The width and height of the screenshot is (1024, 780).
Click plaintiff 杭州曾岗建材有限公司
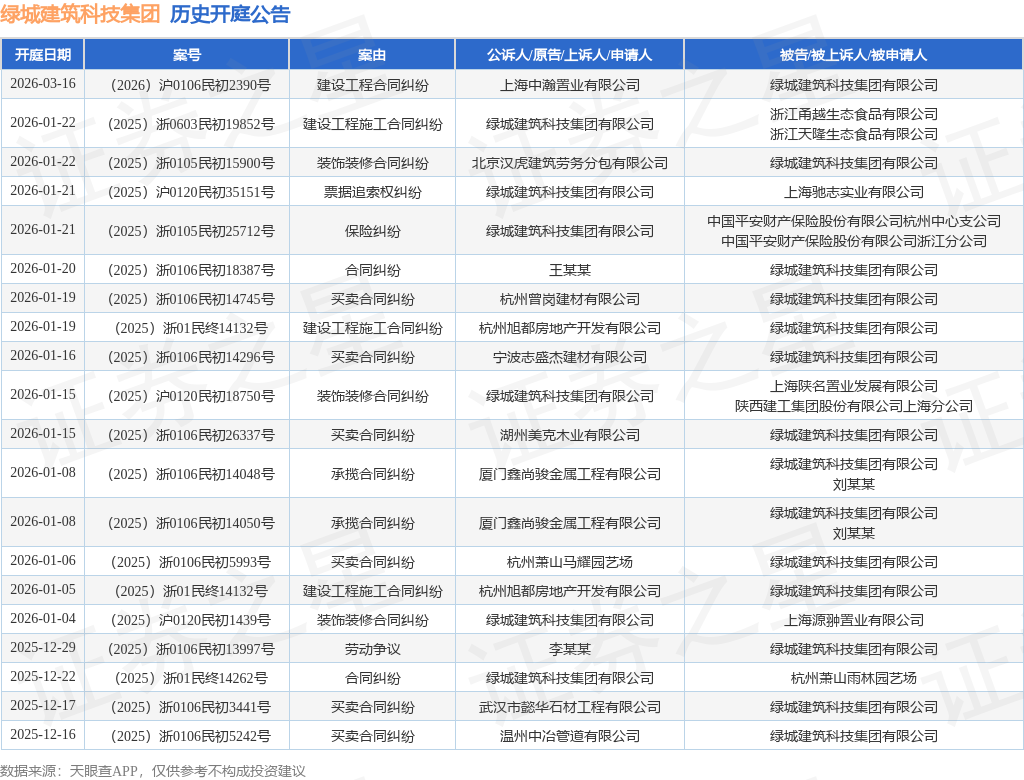click(x=569, y=299)
